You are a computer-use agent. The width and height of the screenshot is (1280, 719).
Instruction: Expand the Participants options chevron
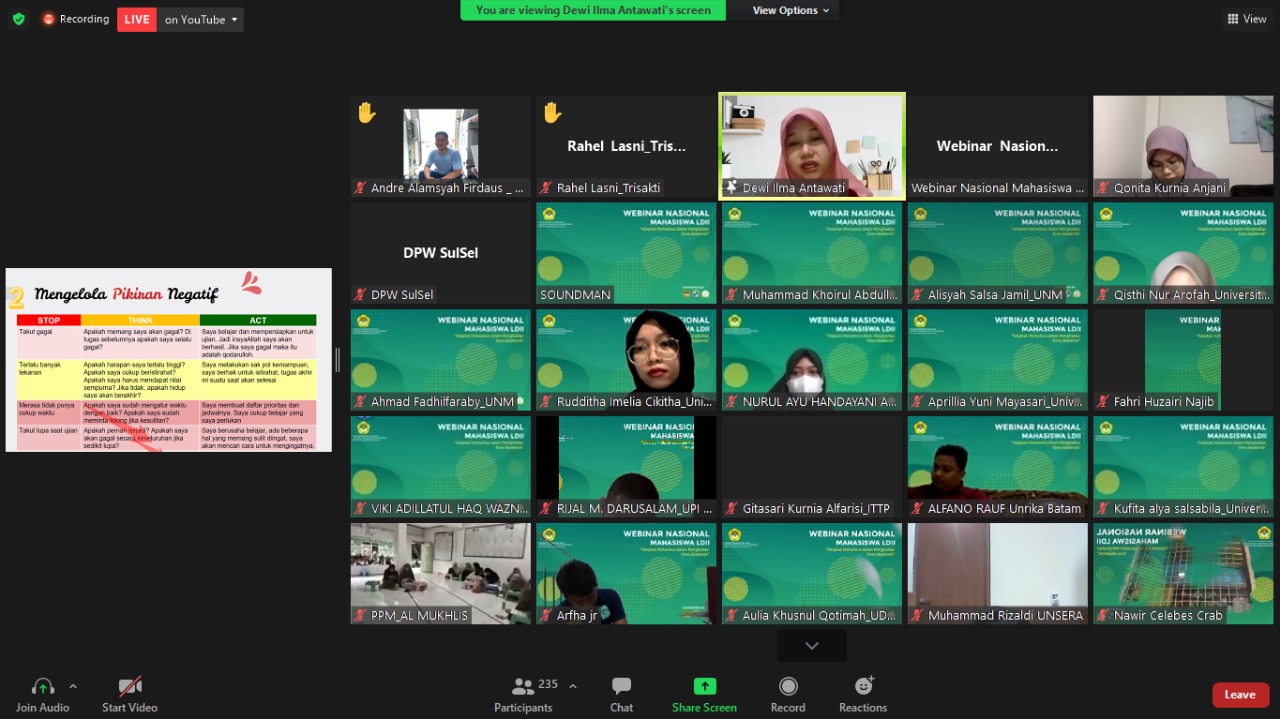573,686
